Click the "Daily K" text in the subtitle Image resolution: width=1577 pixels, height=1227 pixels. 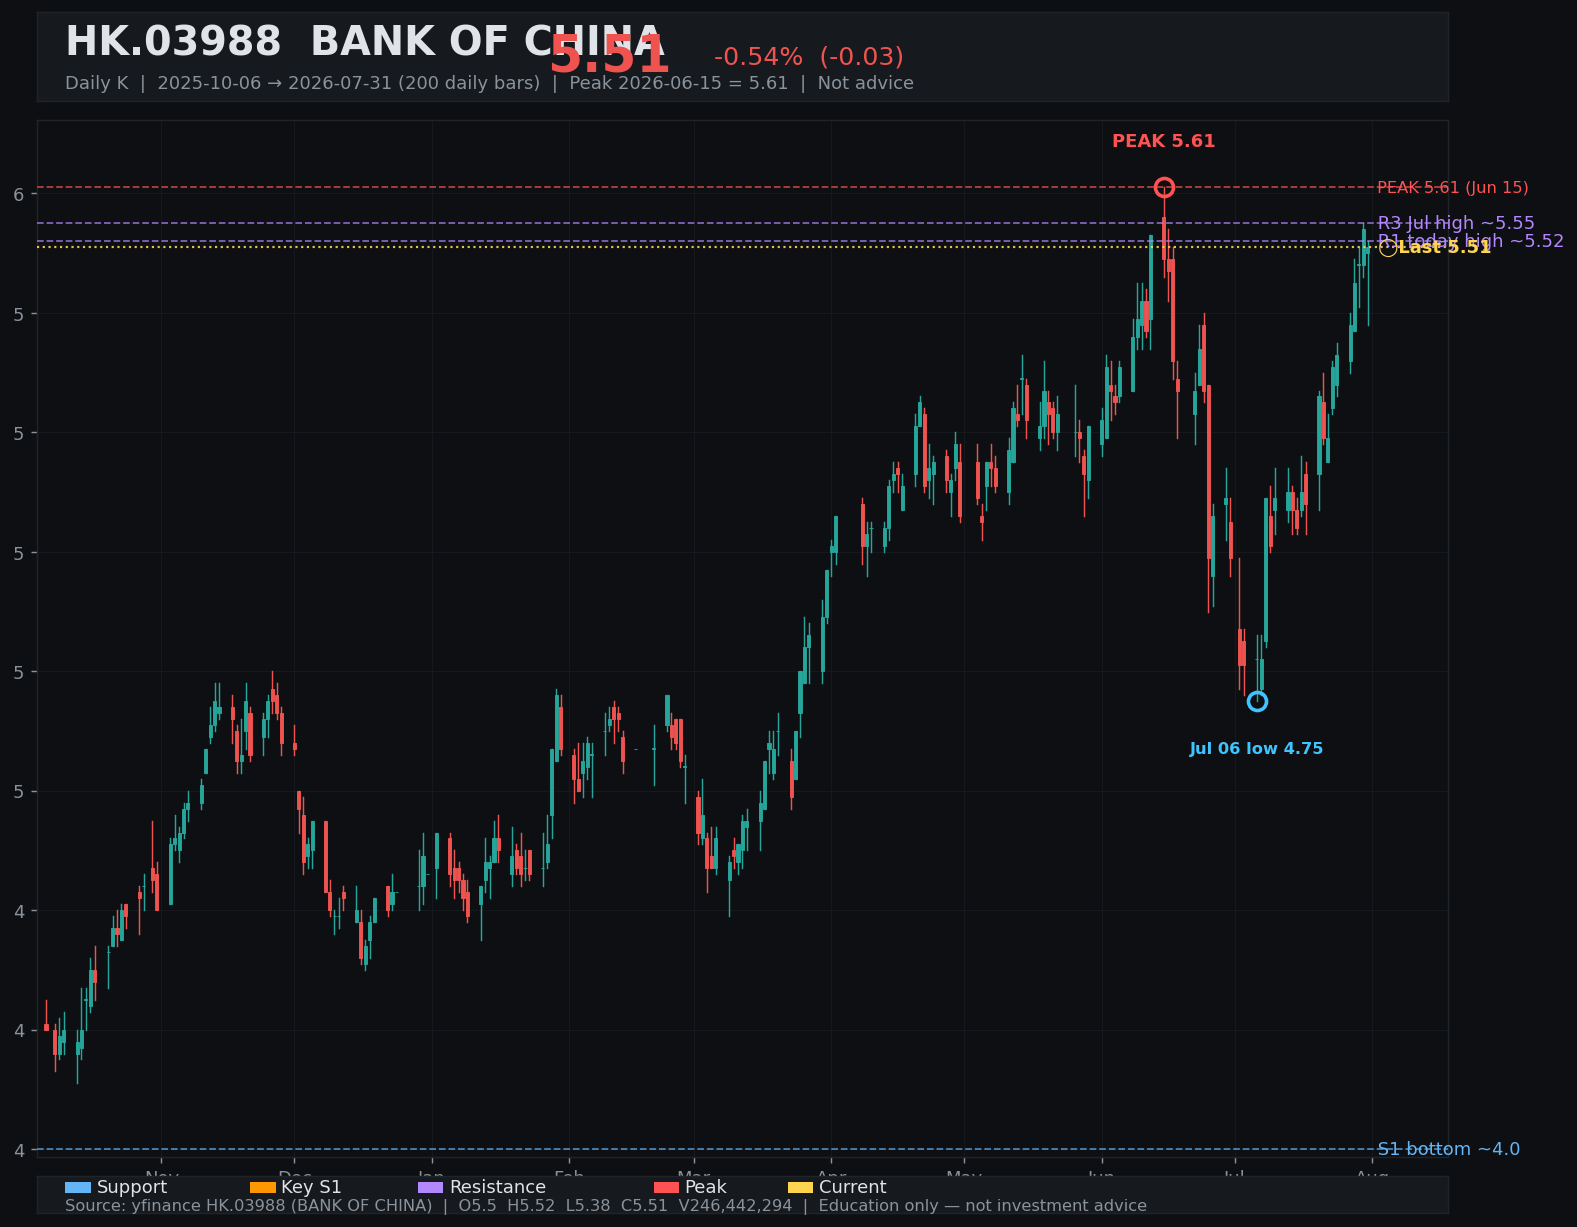(x=97, y=83)
